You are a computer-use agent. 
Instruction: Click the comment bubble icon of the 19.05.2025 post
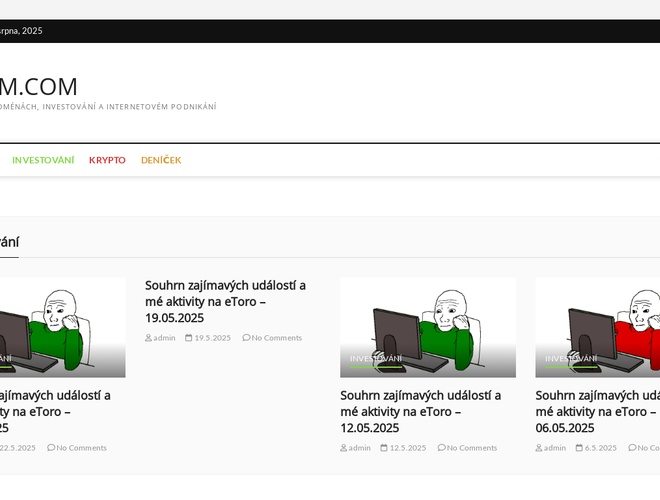[246, 338]
